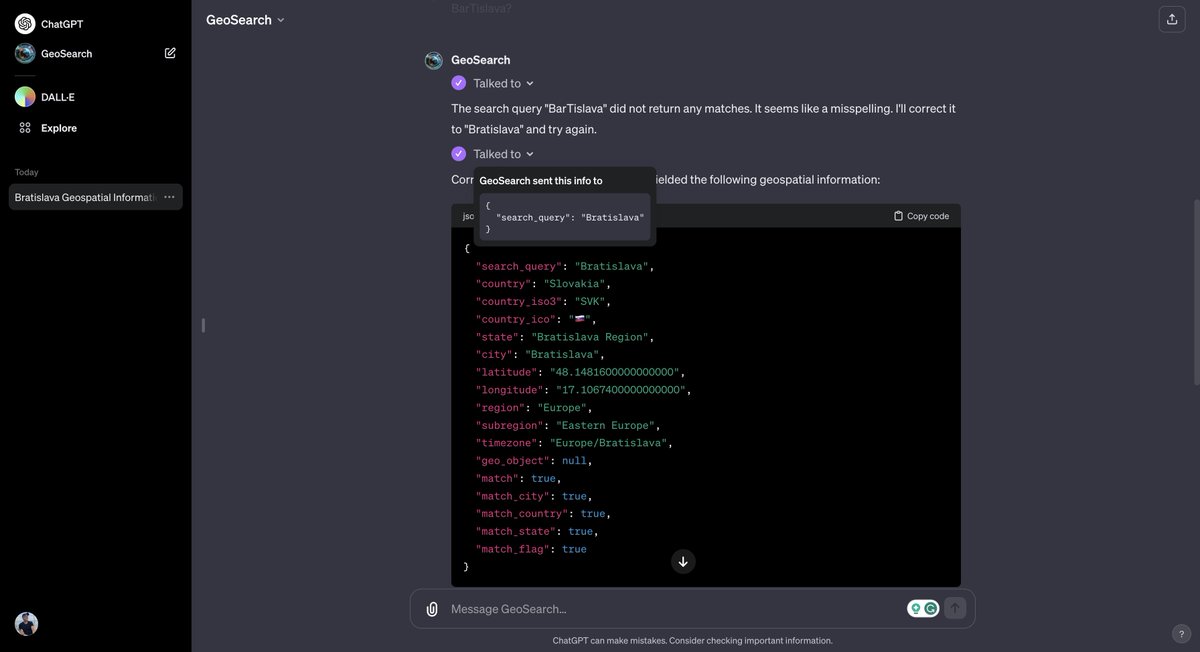Open ChatGPT home via the logo icon

(x=25, y=24)
